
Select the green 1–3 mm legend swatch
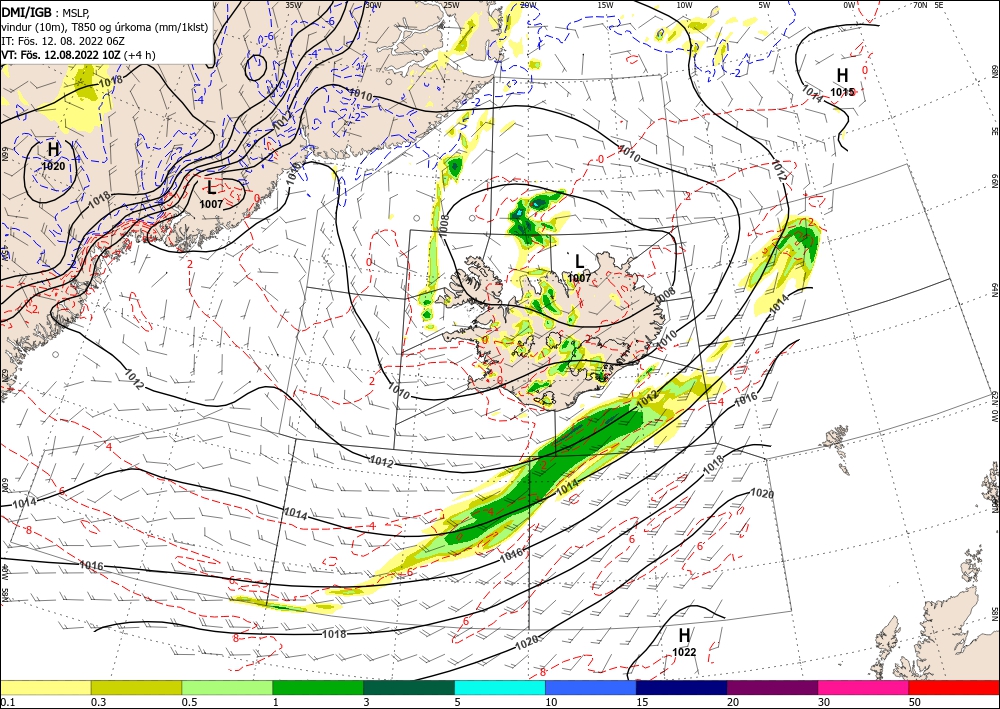tap(318, 687)
